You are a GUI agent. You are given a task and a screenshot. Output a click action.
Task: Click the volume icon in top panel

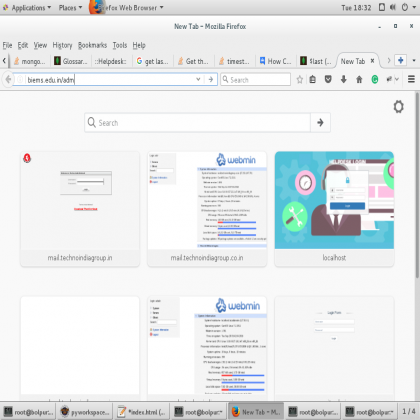click(x=393, y=7)
